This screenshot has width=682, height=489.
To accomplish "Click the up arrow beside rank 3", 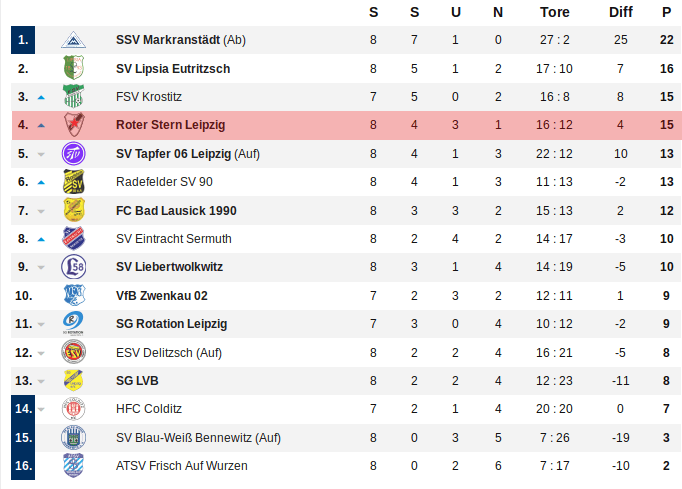I will (x=41, y=98).
